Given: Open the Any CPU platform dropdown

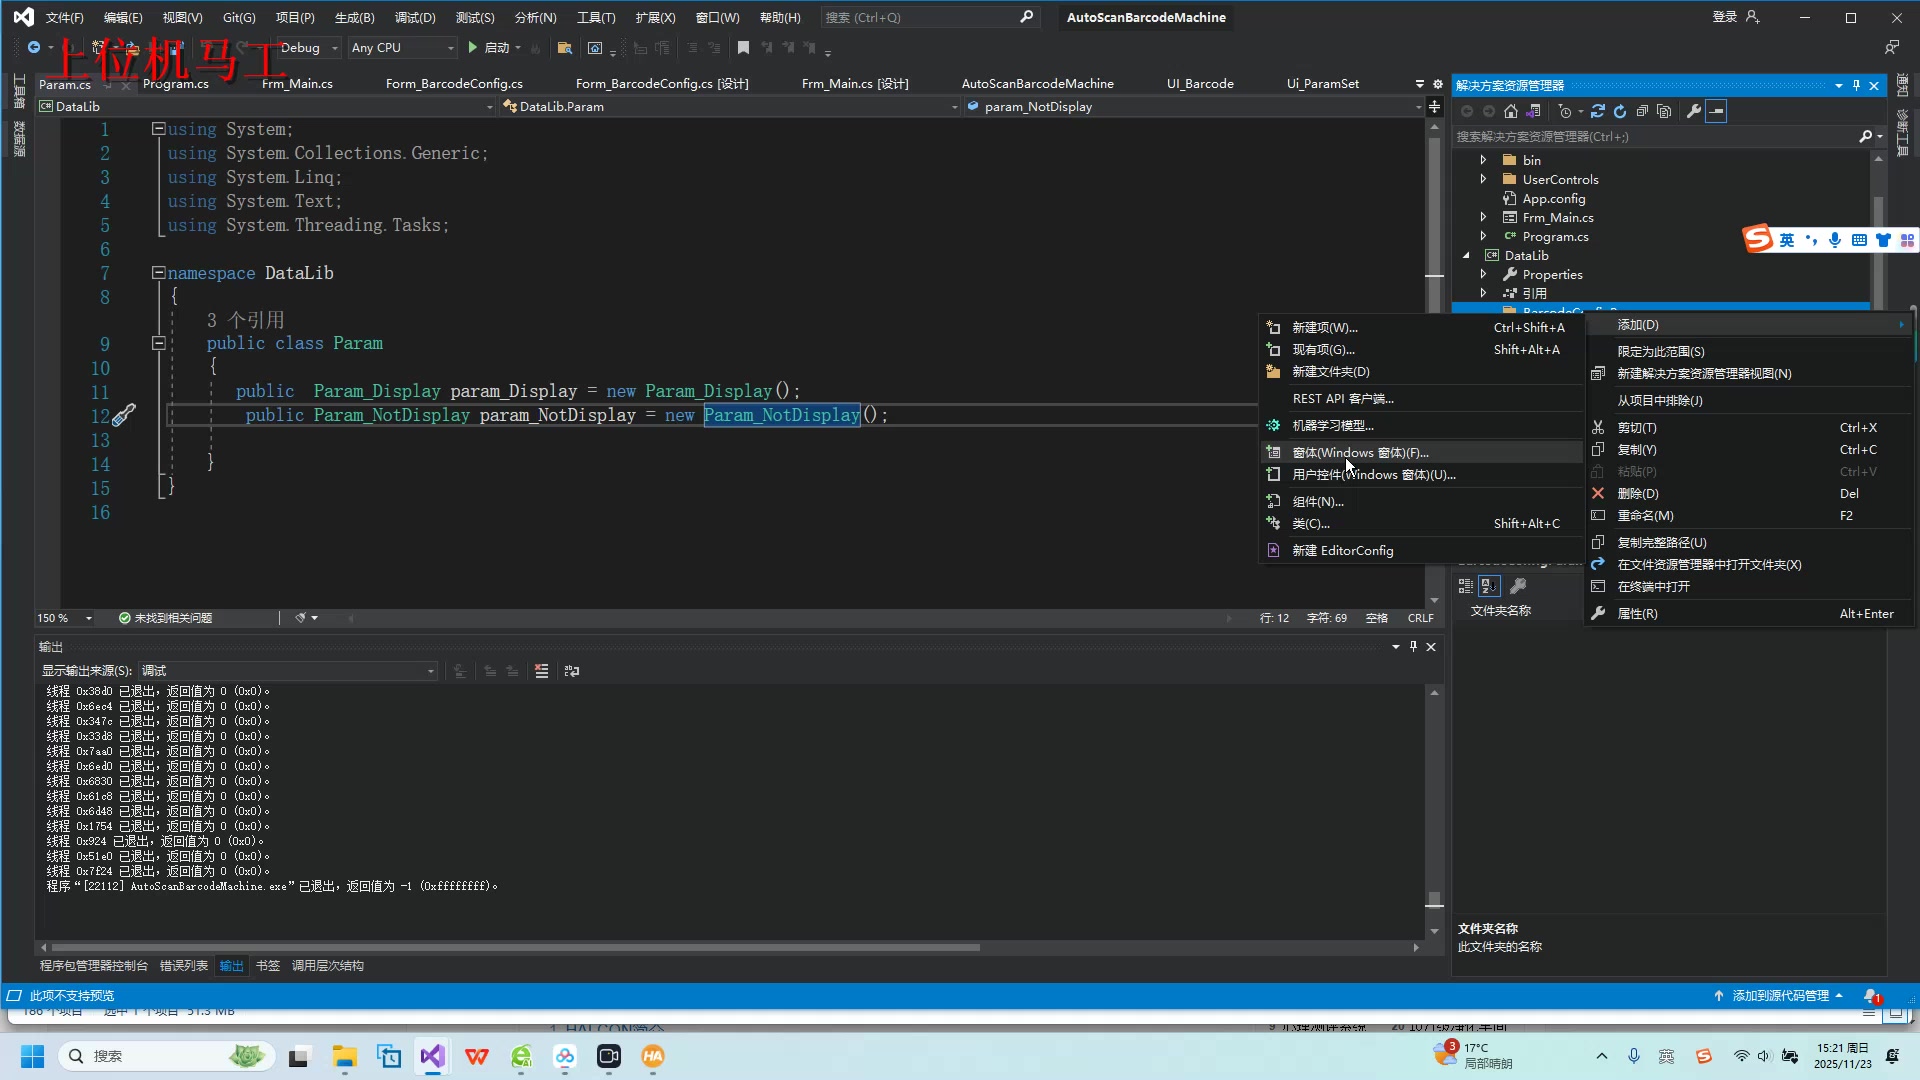Looking at the screenshot, I should coord(402,47).
